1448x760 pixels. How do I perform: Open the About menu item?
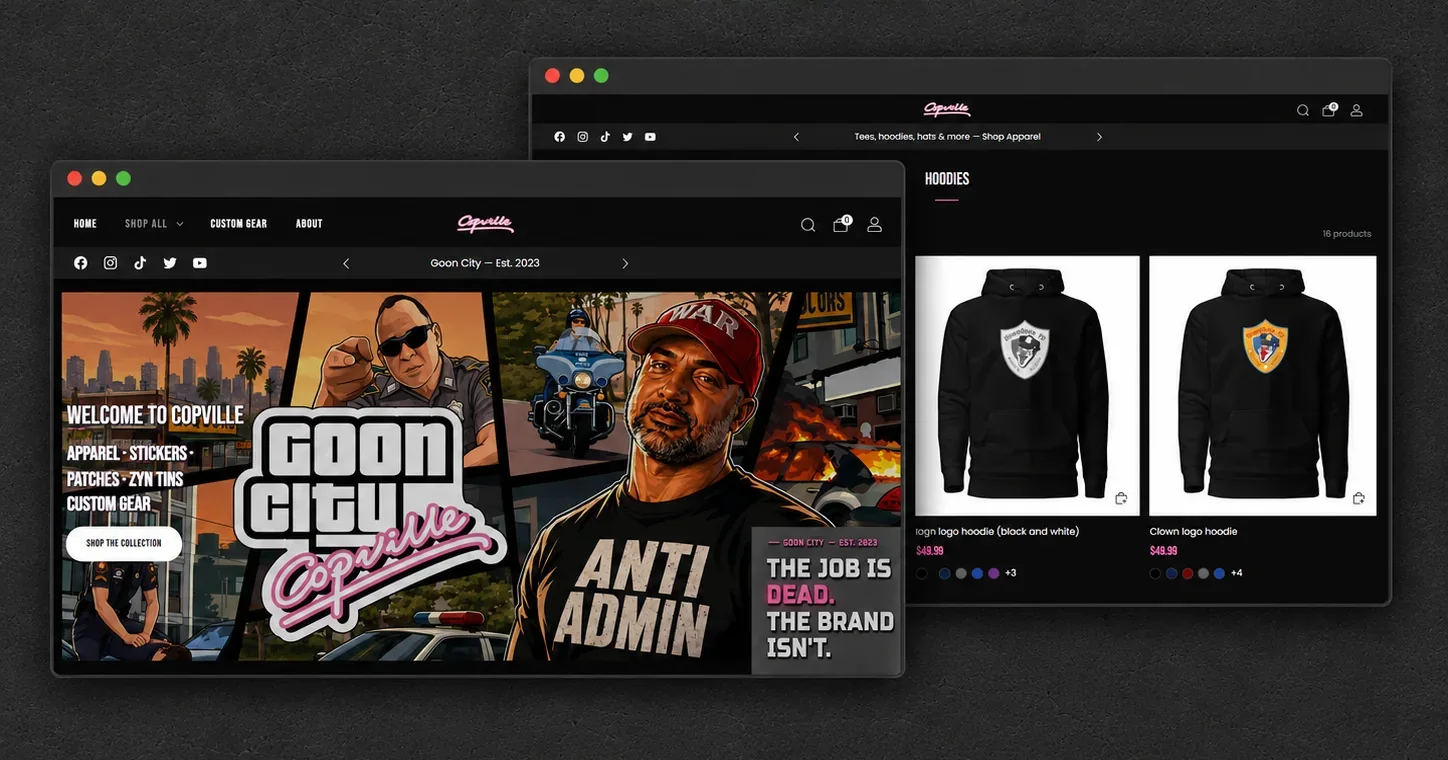(x=309, y=224)
